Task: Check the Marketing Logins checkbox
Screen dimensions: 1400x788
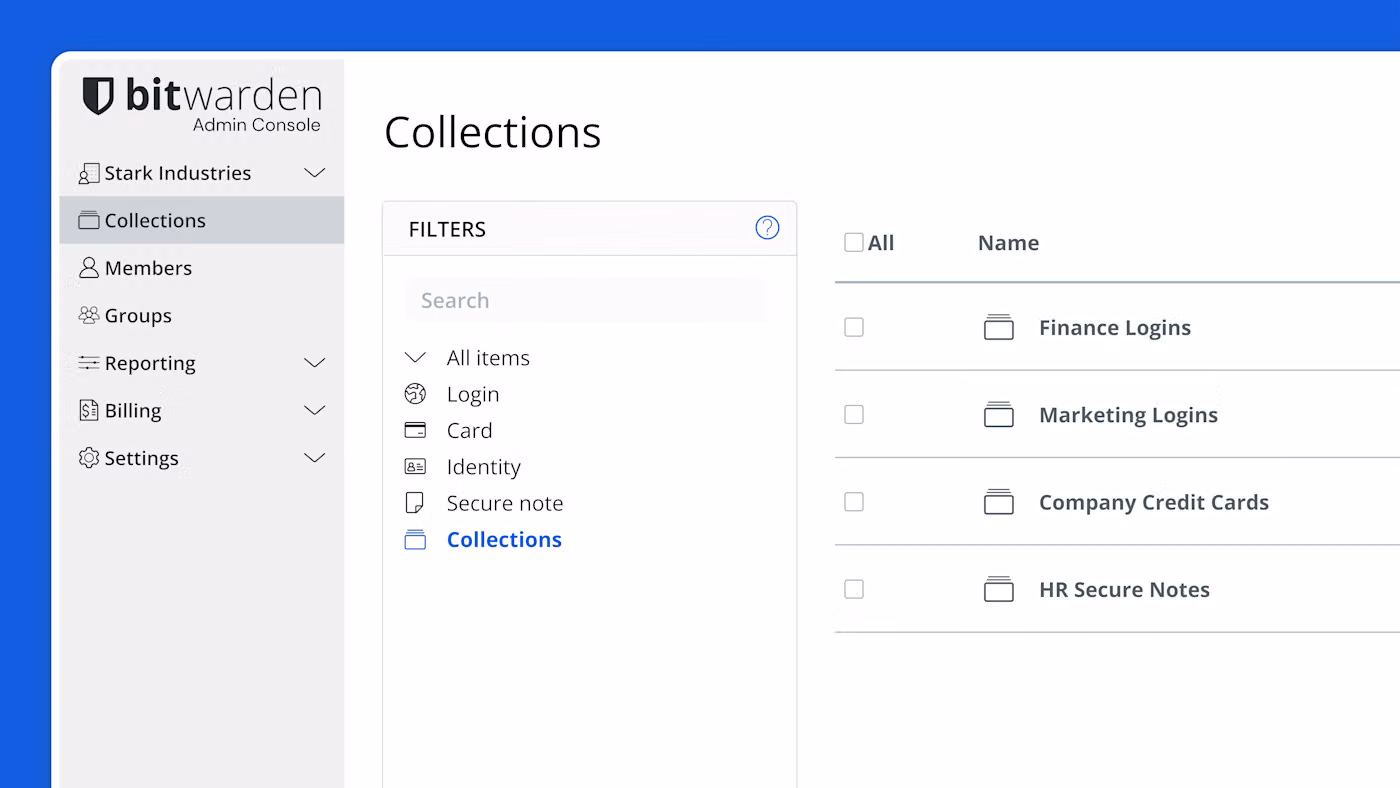Action: (x=853, y=414)
